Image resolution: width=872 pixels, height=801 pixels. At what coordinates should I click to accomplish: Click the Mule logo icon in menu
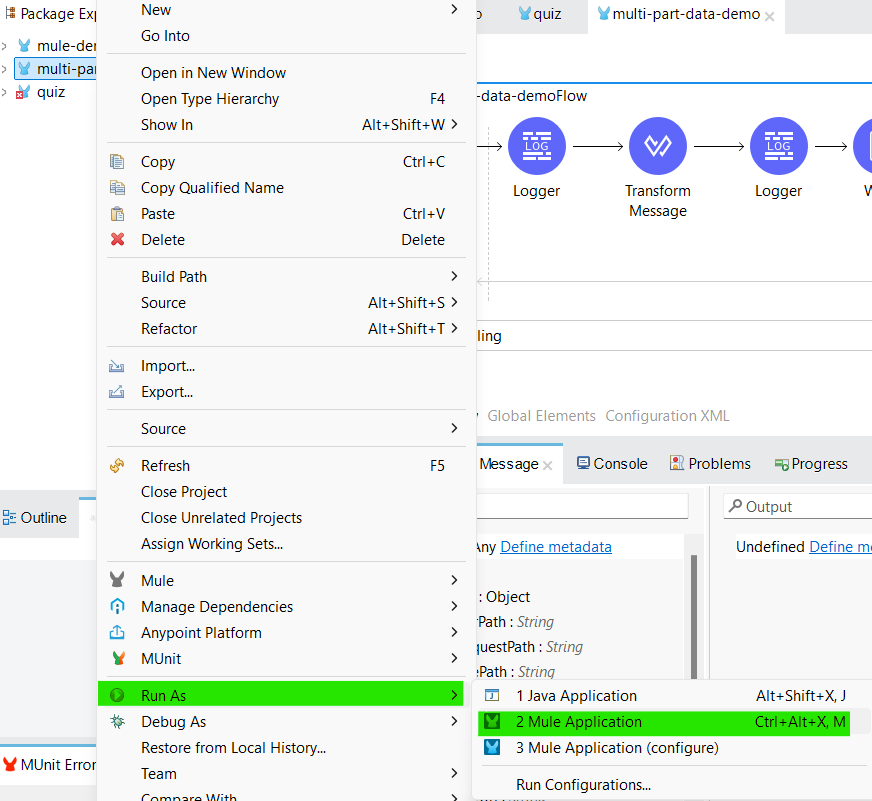click(x=117, y=580)
